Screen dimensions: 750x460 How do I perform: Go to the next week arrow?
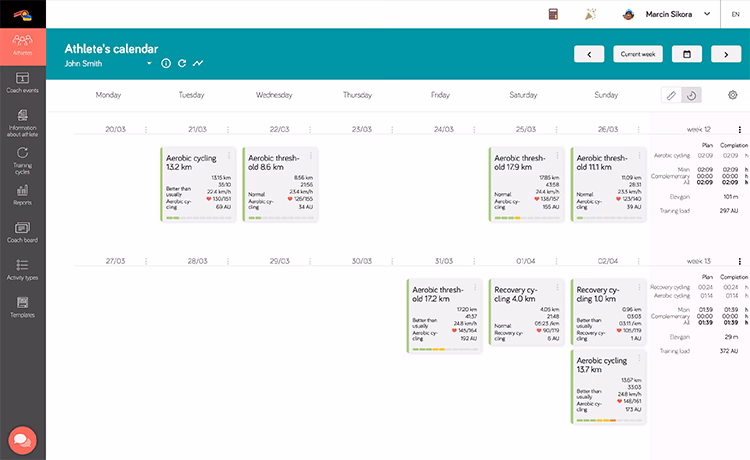(x=724, y=54)
